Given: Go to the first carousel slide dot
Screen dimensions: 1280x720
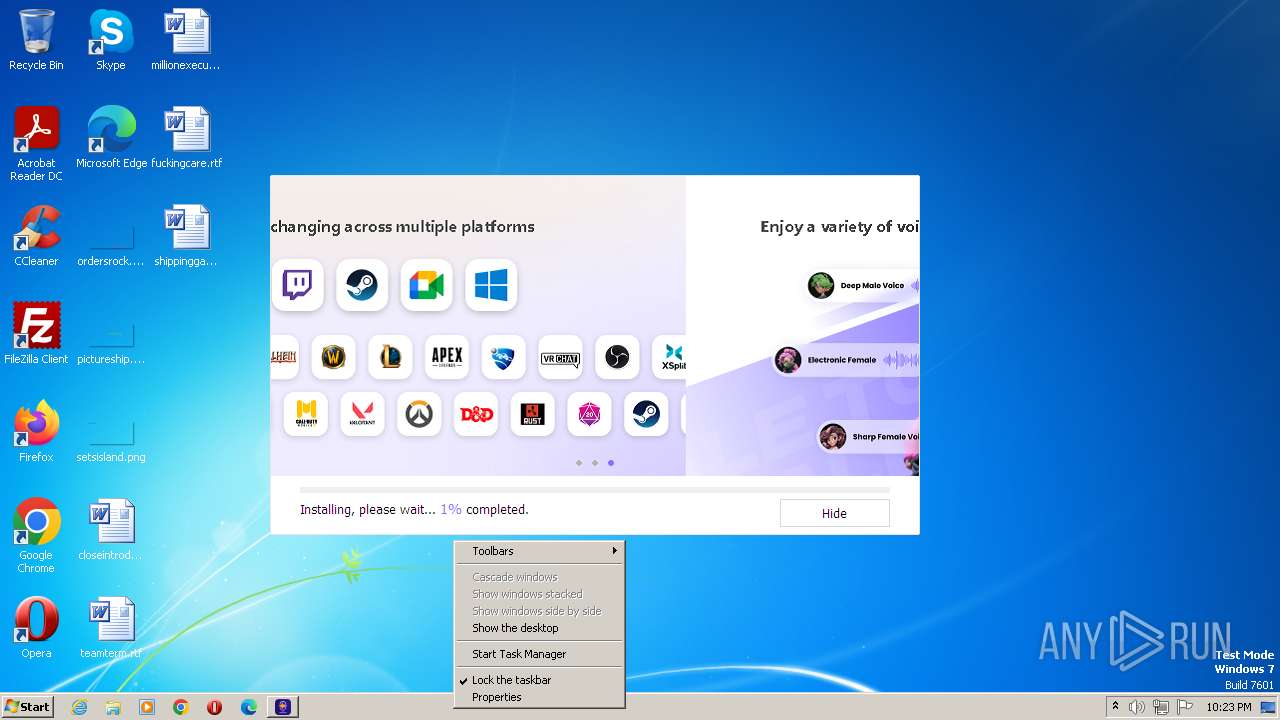Looking at the screenshot, I should [x=579, y=463].
